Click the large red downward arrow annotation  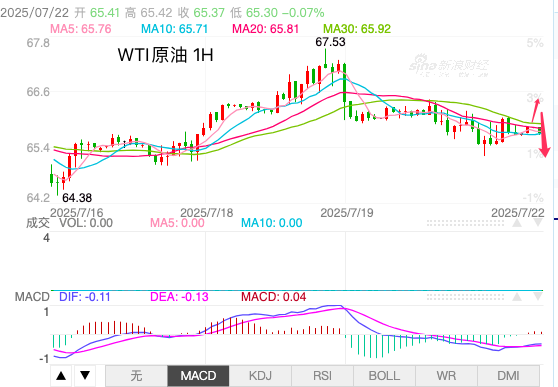coord(544,135)
